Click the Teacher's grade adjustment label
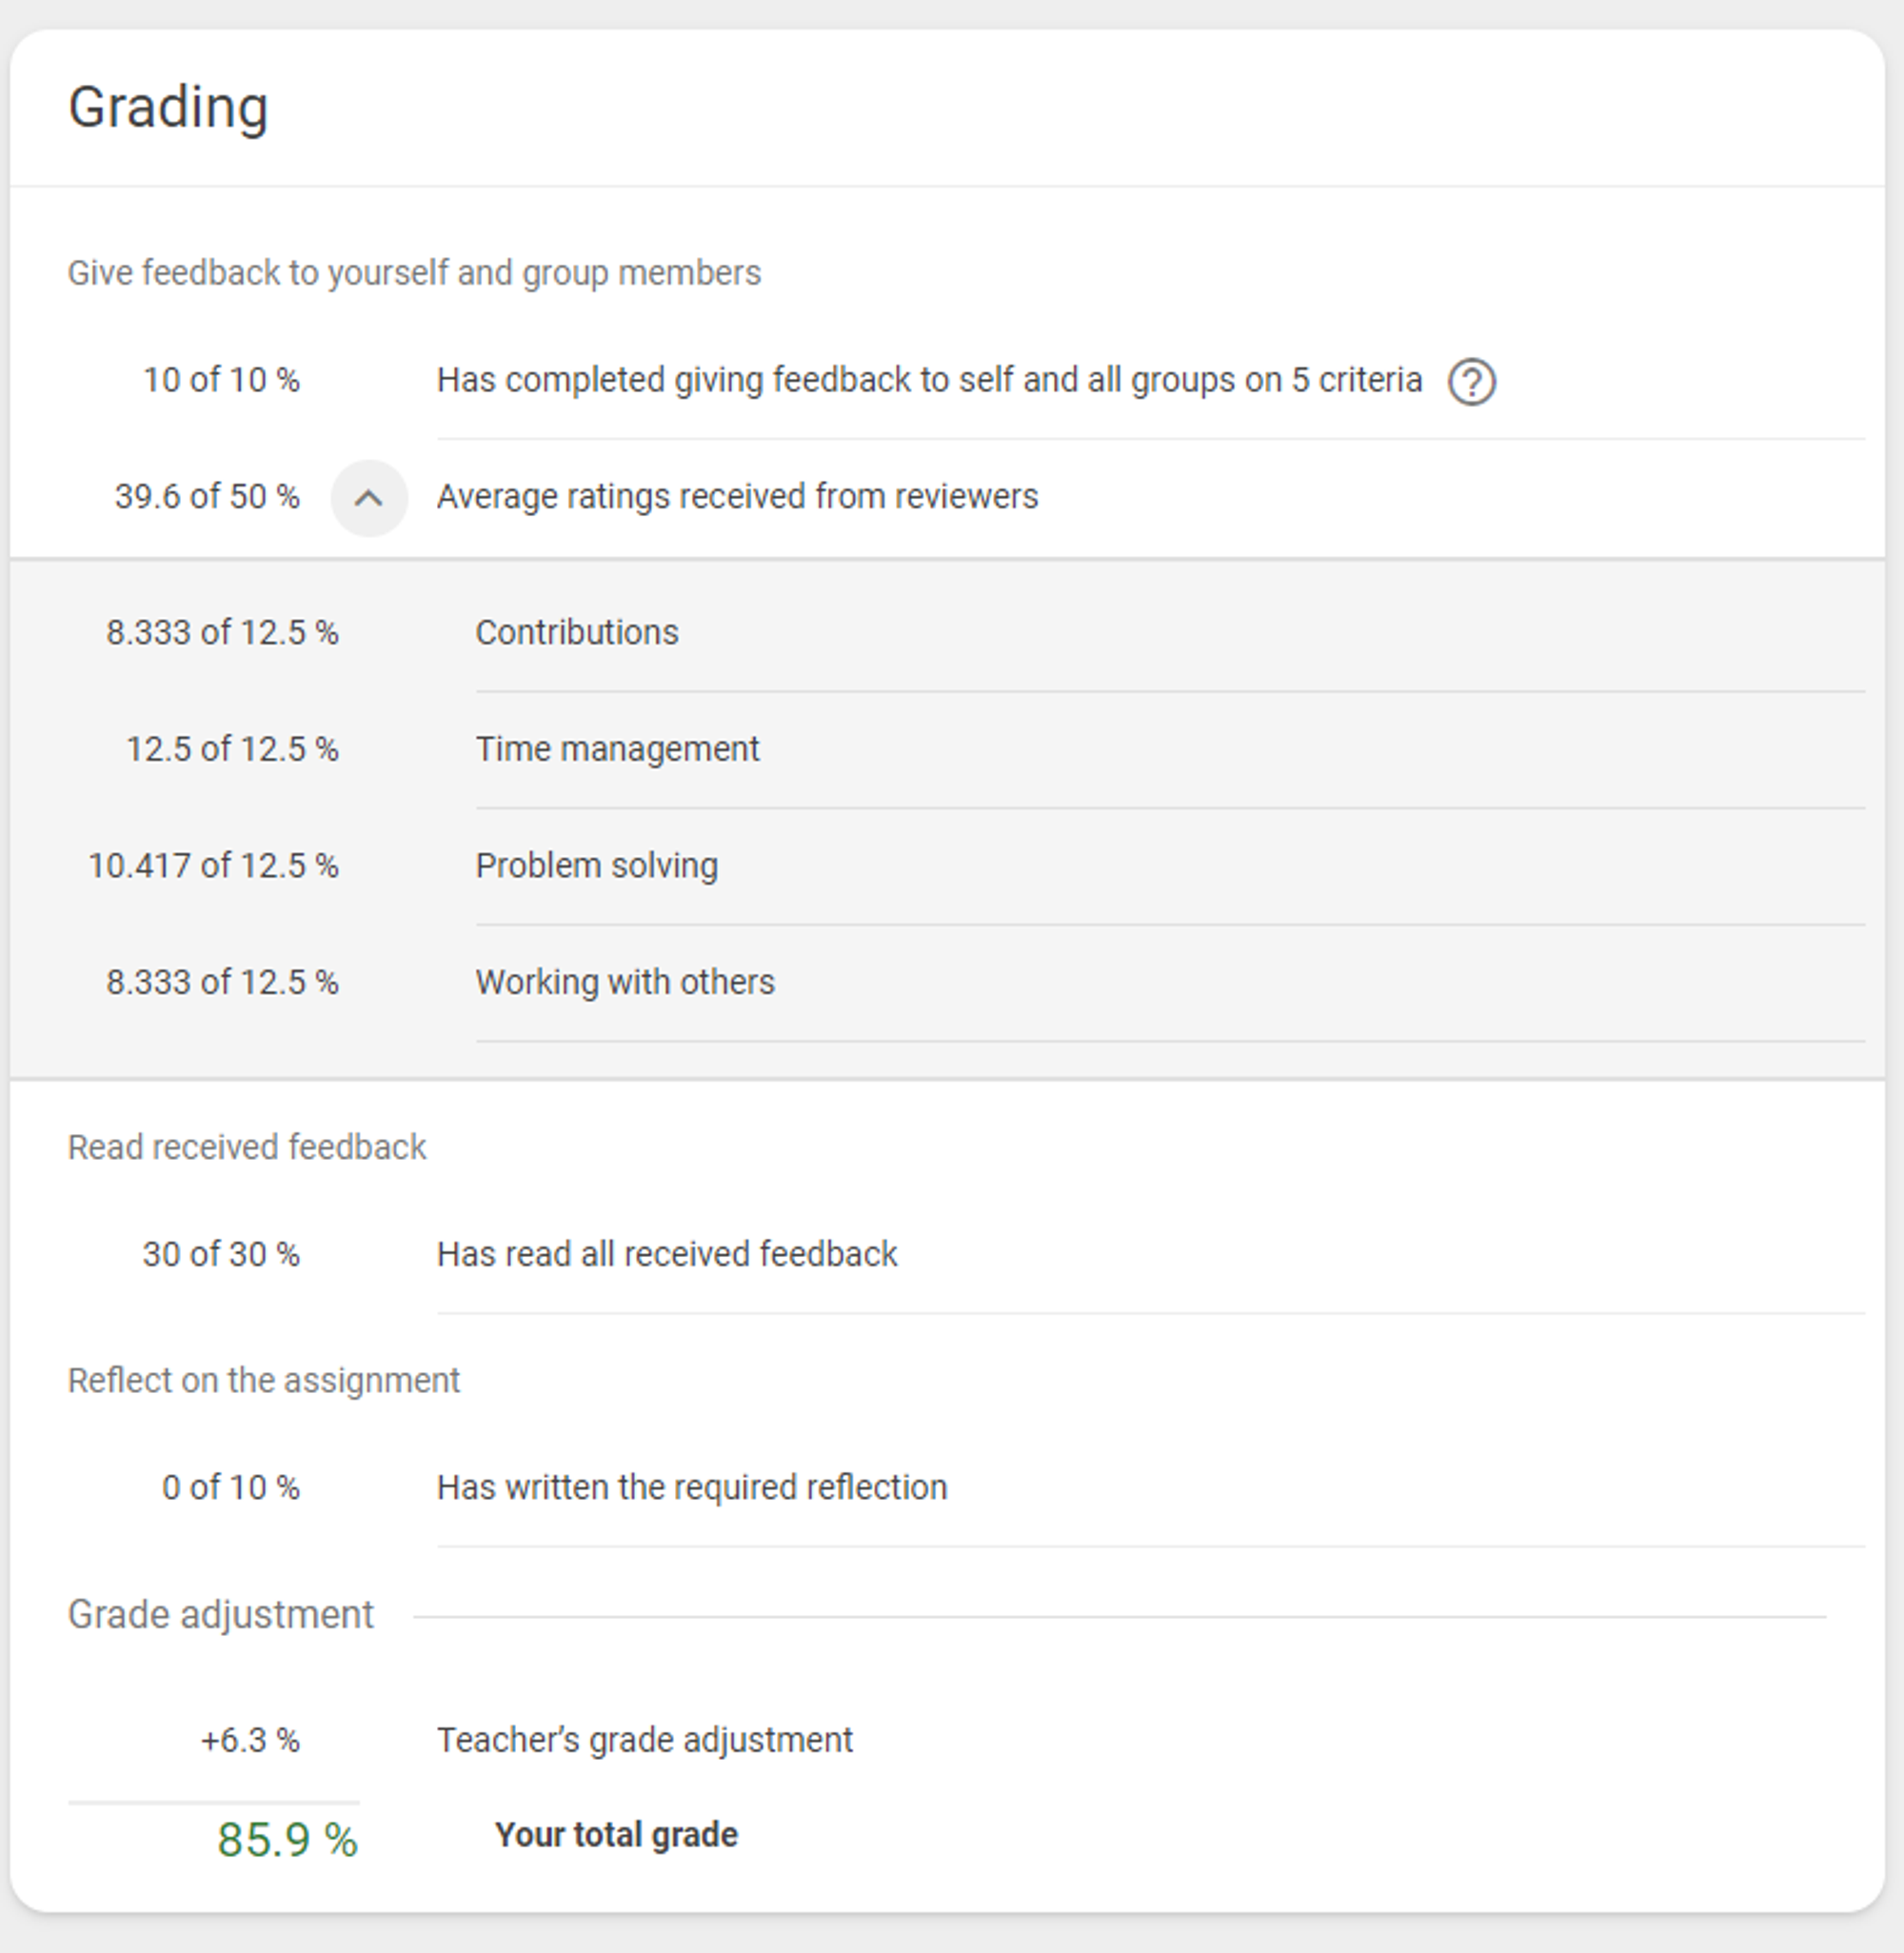The width and height of the screenshot is (1904, 1953). pos(645,1740)
